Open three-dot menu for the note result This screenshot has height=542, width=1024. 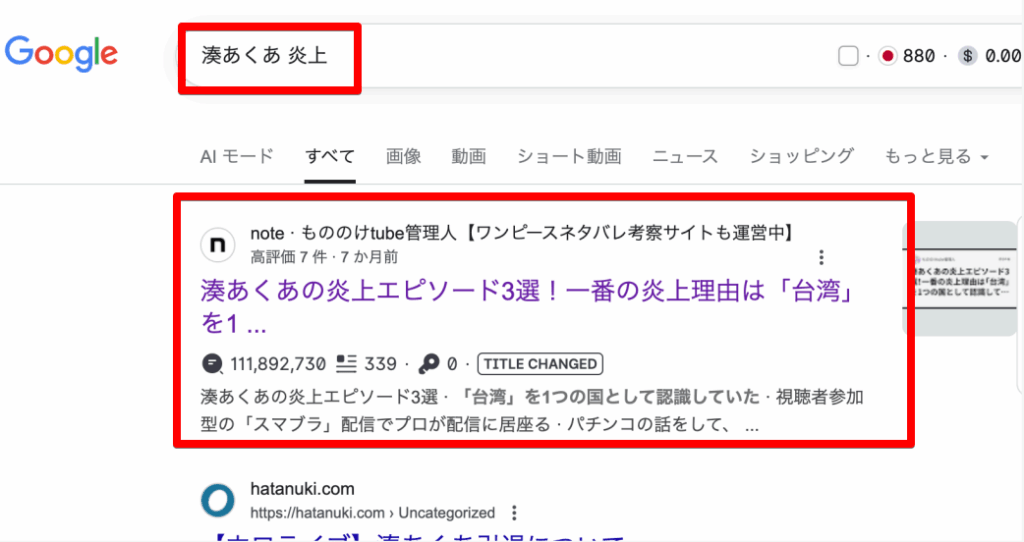[x=822, y=257]
